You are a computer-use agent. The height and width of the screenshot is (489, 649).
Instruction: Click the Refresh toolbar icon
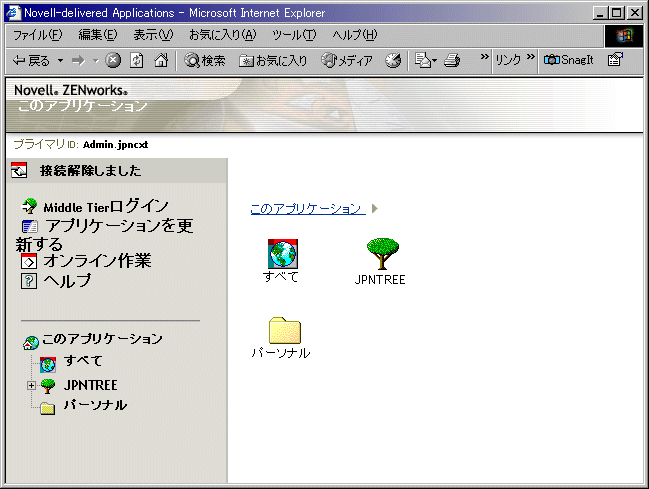pyautogui.click(x=136, y=60)
